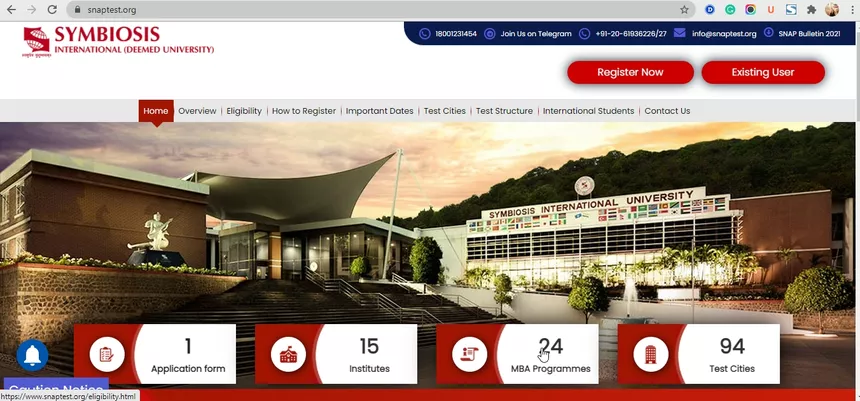Open the Grammarly extension icon

coord(730,9)
